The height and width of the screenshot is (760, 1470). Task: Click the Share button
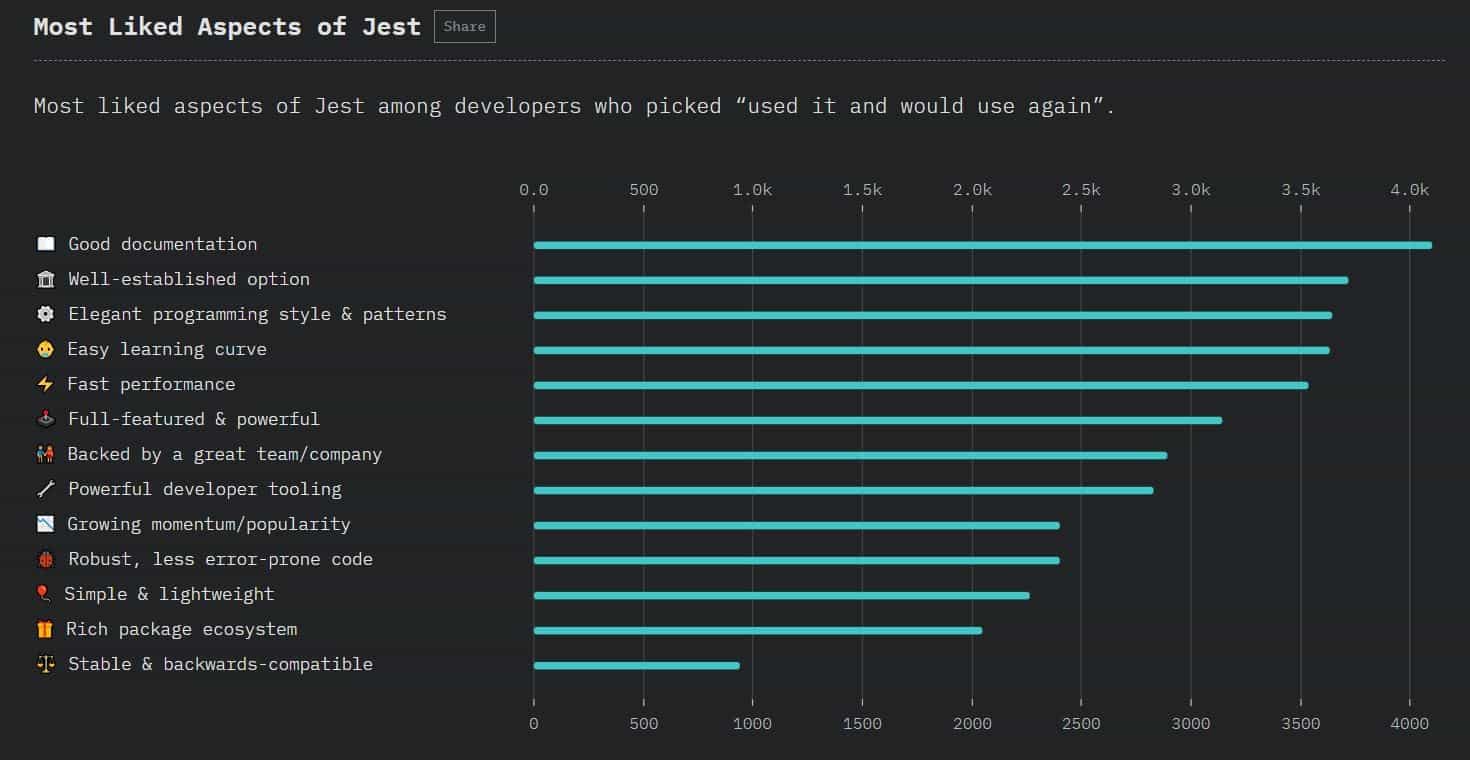click(464, 27)
